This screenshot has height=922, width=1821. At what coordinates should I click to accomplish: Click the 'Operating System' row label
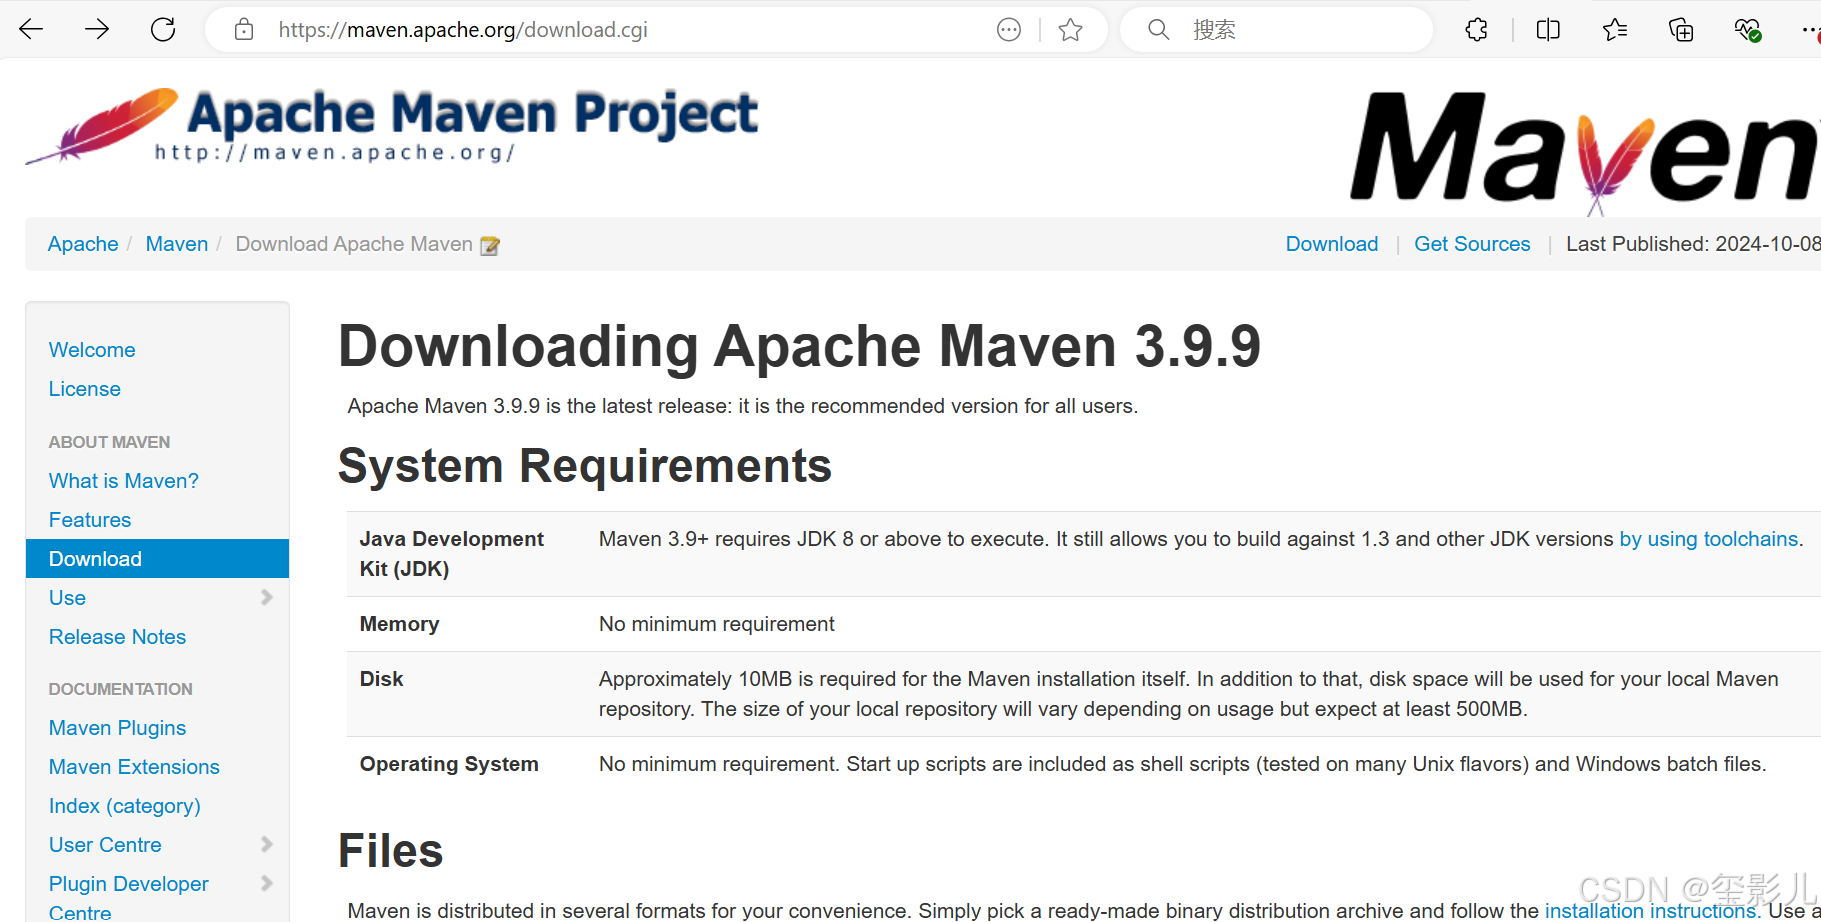click(449, 764)
